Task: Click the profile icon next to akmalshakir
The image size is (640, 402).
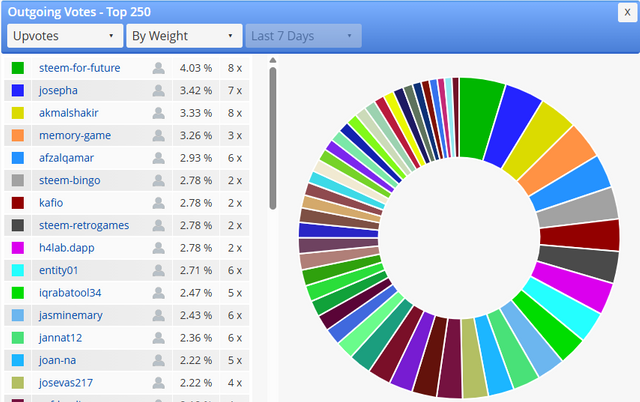Action: click(x=158, y=113)
